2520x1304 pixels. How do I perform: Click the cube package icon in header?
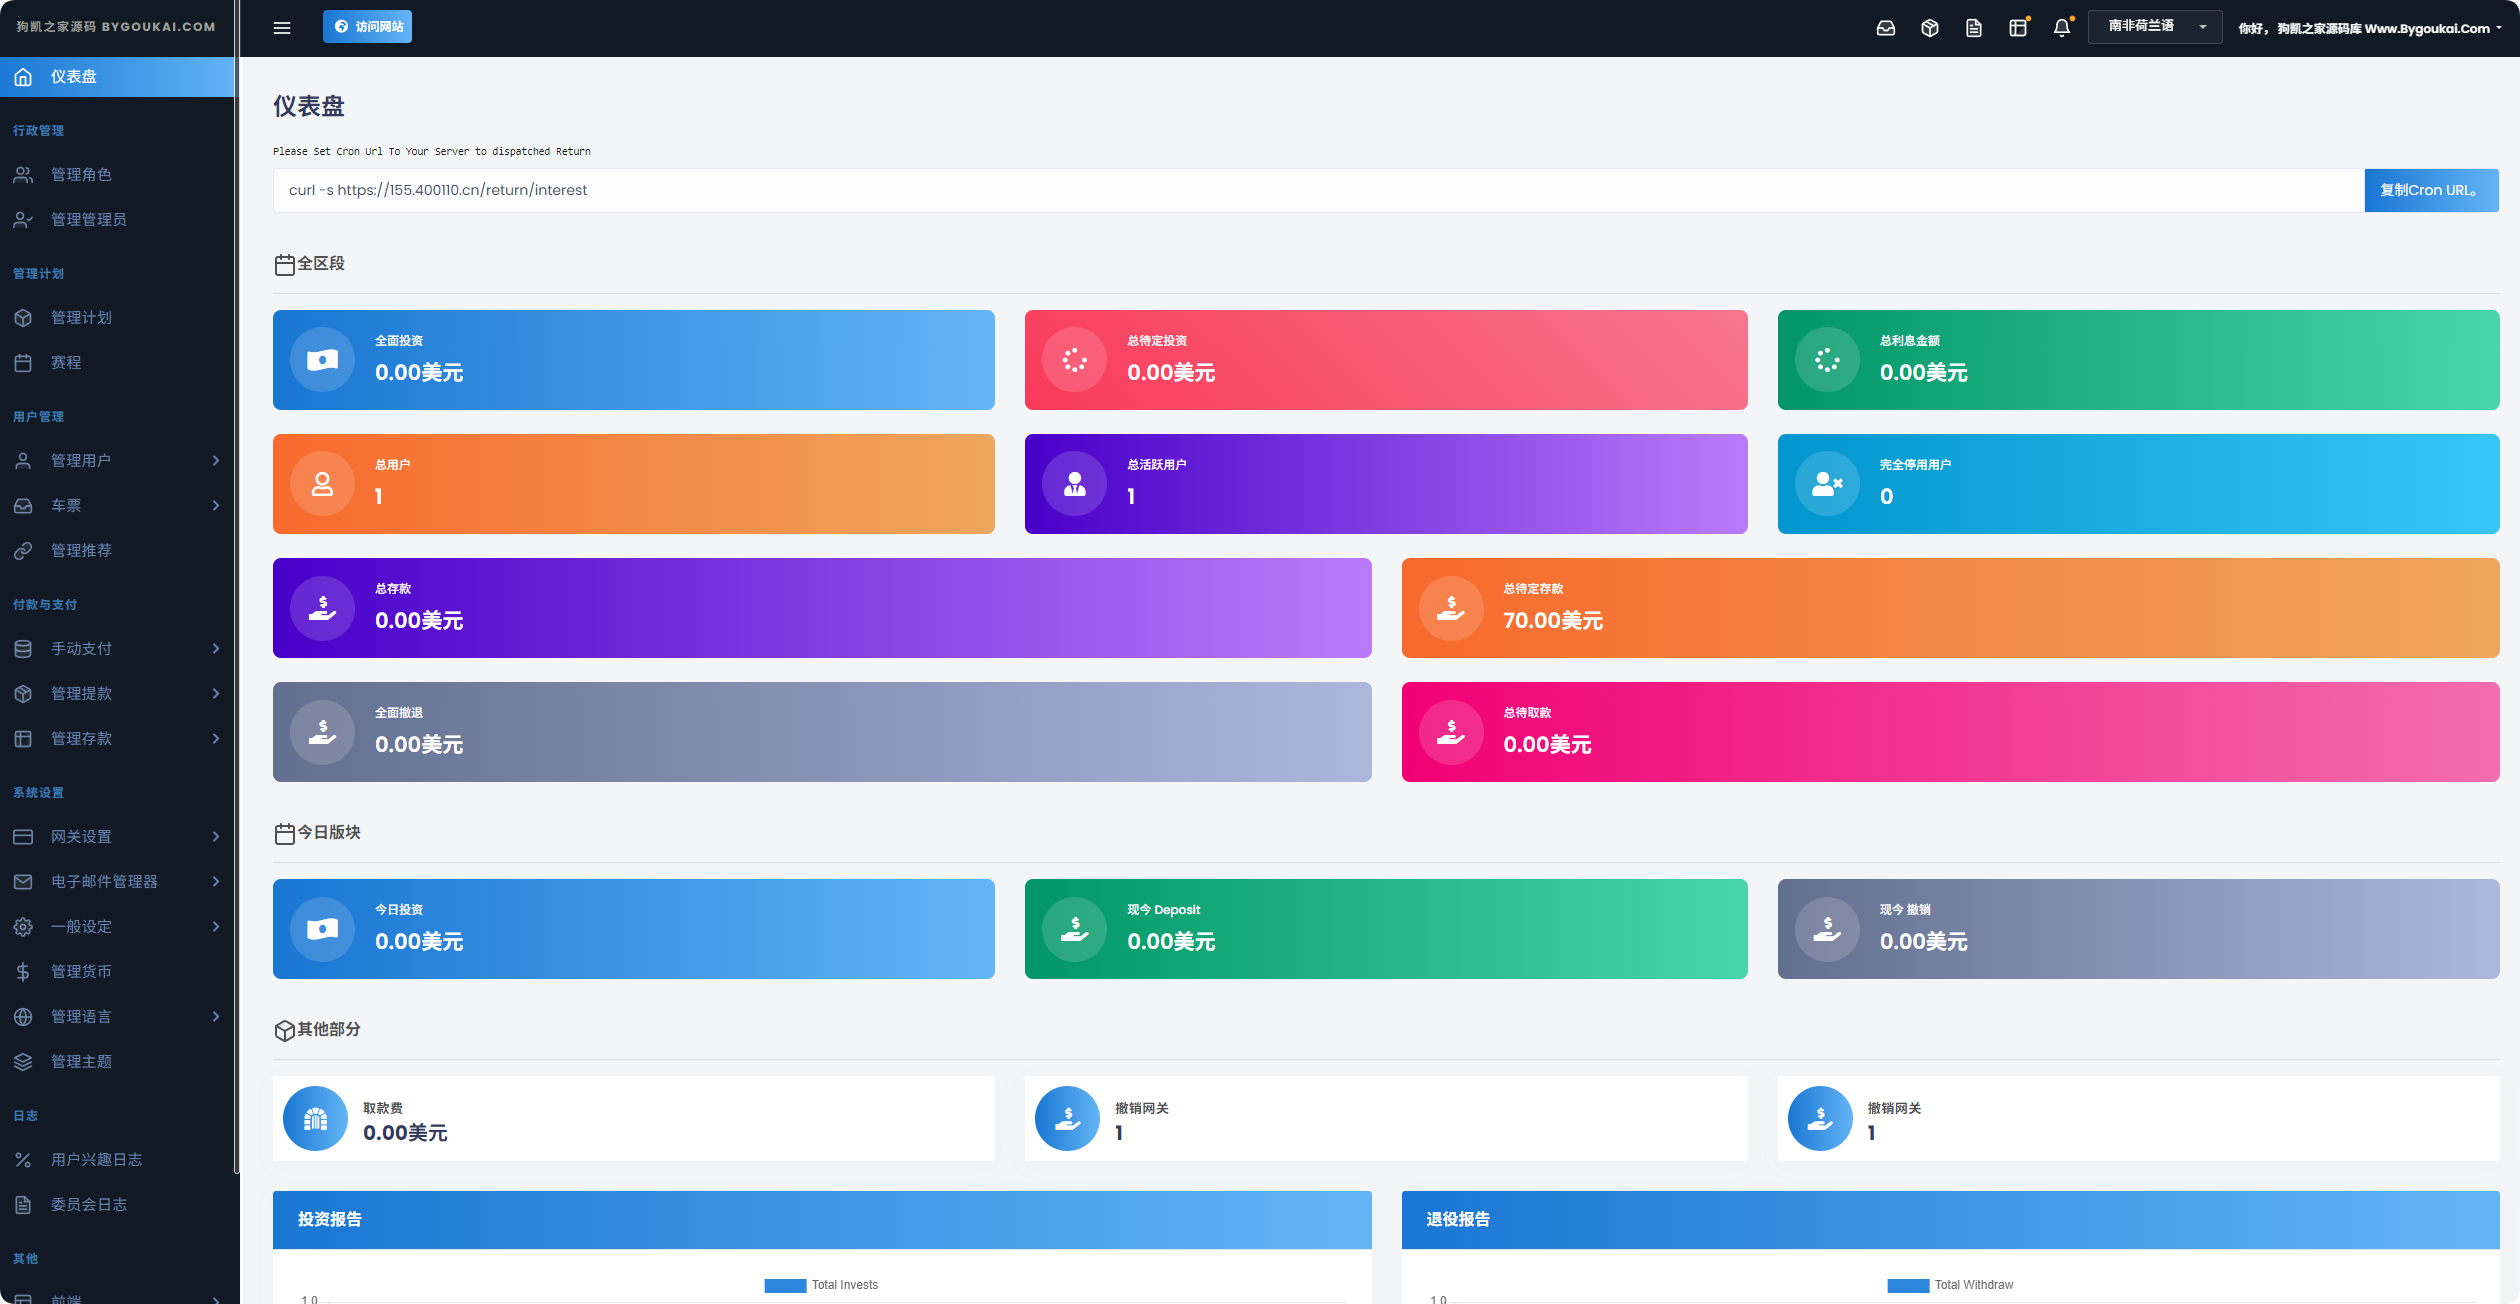(x=1930, y=28)
